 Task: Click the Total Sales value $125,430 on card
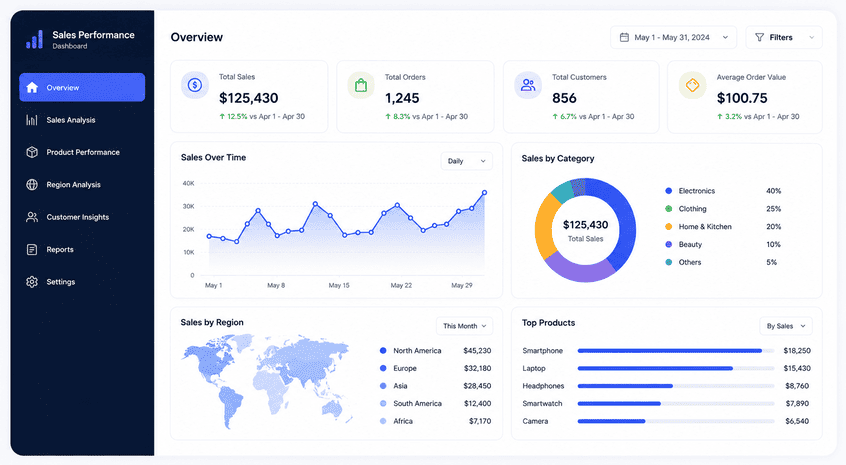(x=249, y=98)
